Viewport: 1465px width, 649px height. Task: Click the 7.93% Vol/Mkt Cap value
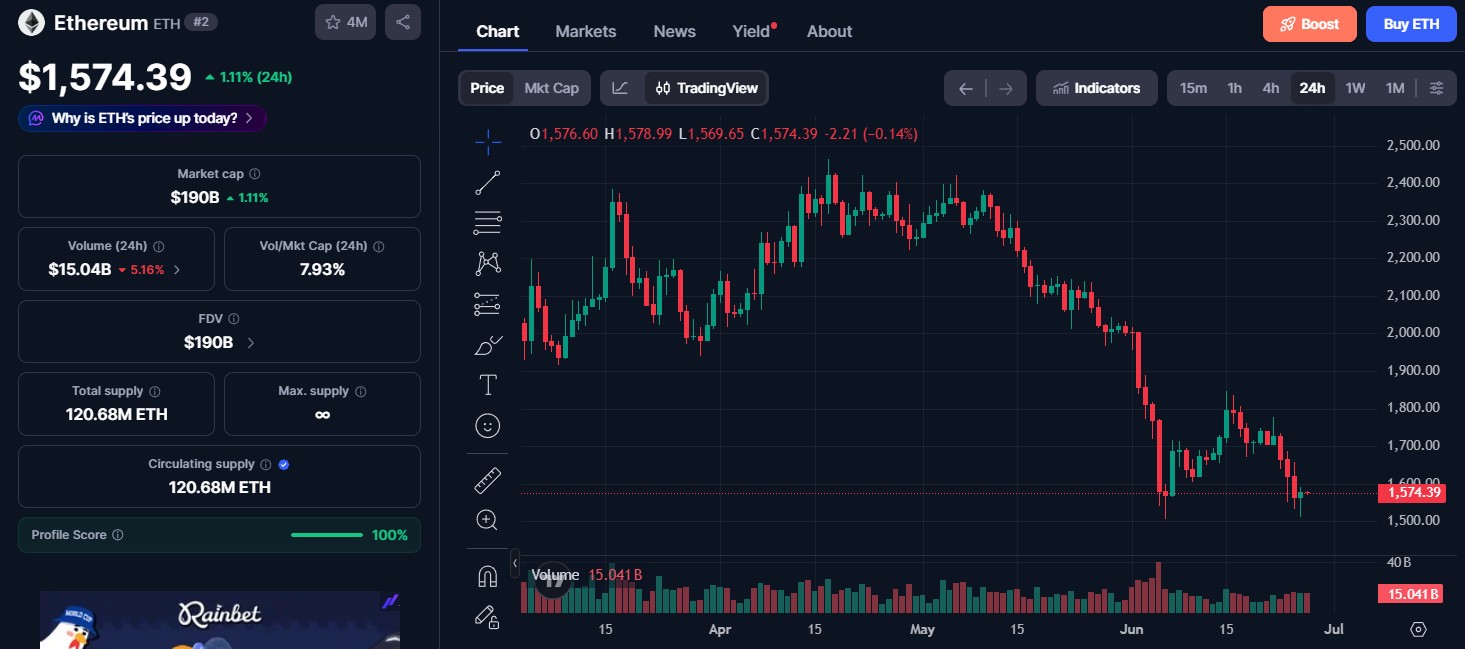pos(322,269)
